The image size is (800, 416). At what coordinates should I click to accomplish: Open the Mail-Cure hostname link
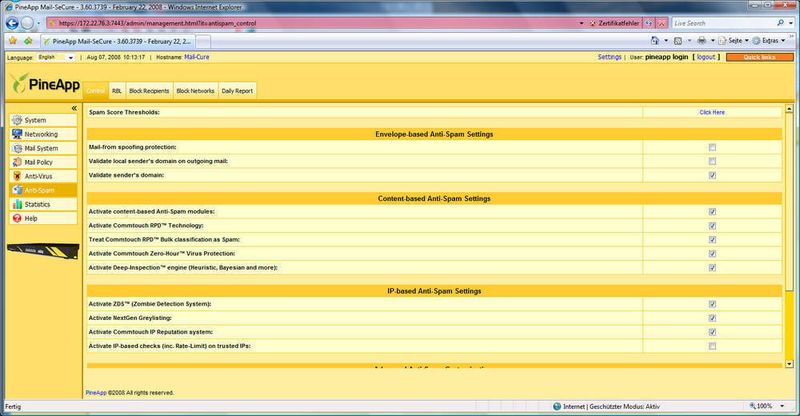(196, 57)
